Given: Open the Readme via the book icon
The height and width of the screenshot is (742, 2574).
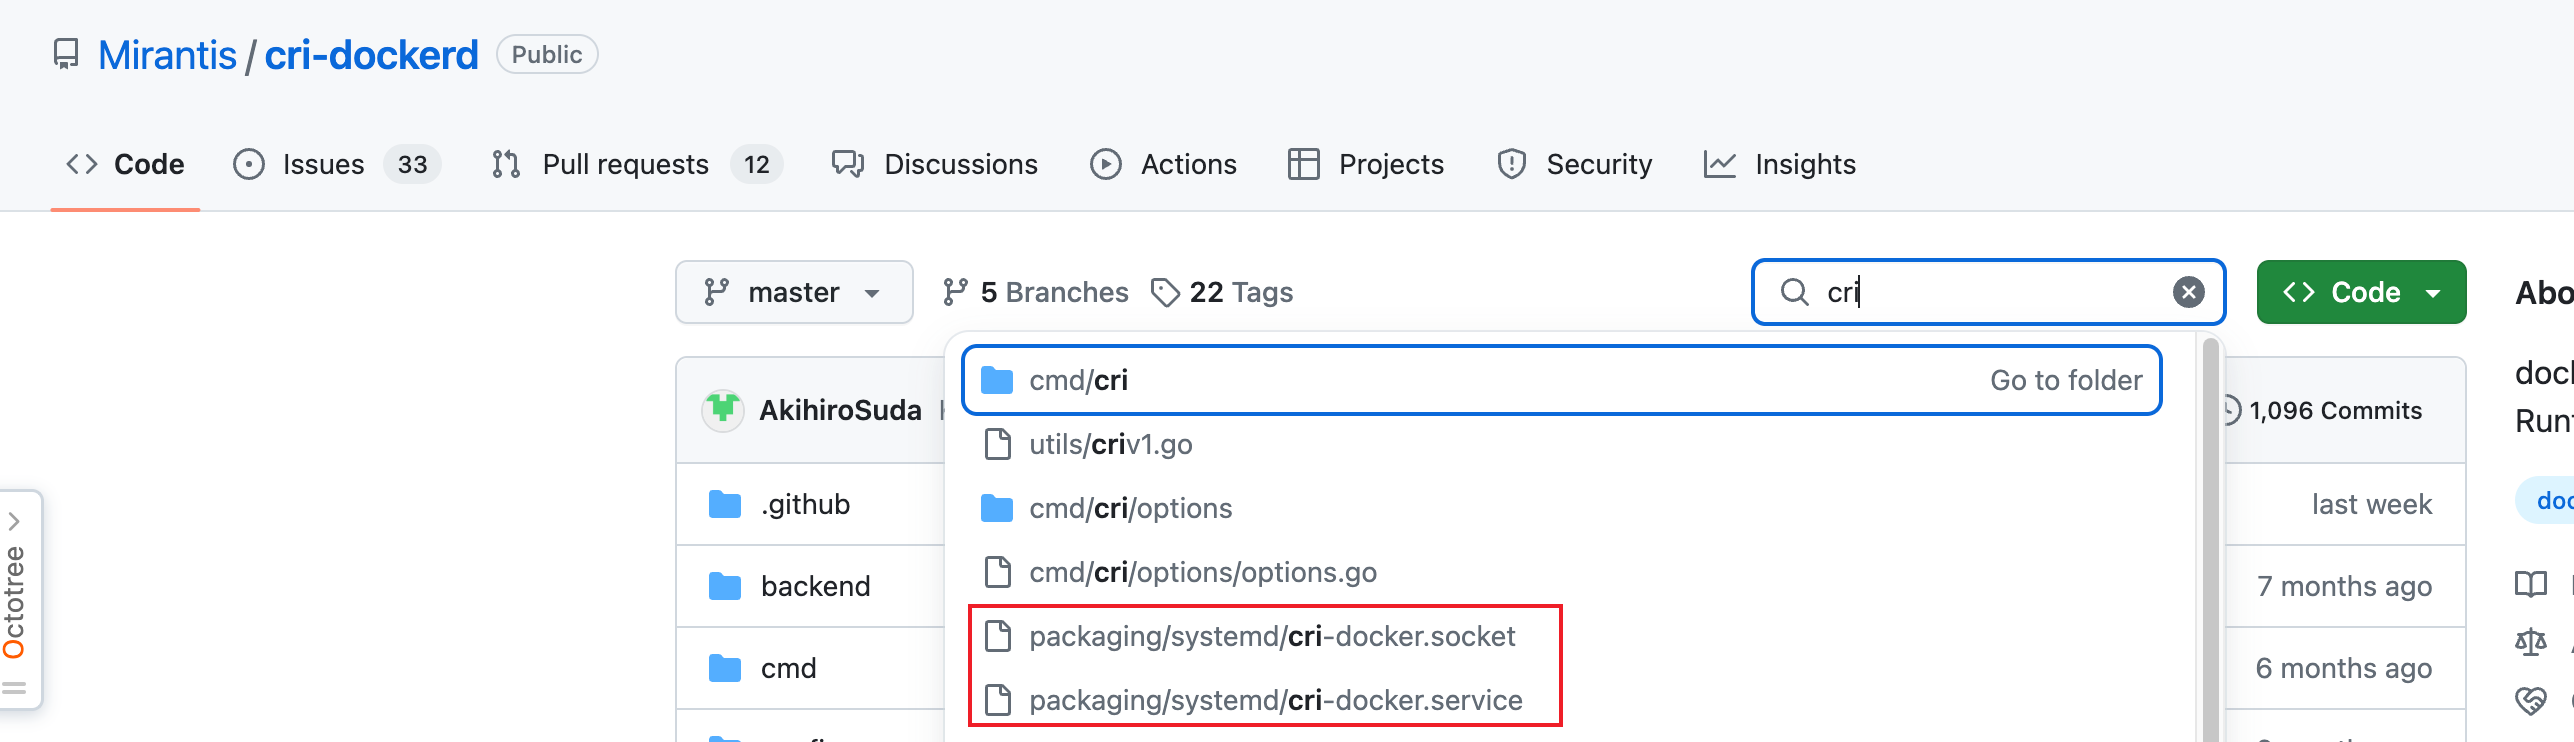Looking at the screenshot, I should [x=2531, y=585].
